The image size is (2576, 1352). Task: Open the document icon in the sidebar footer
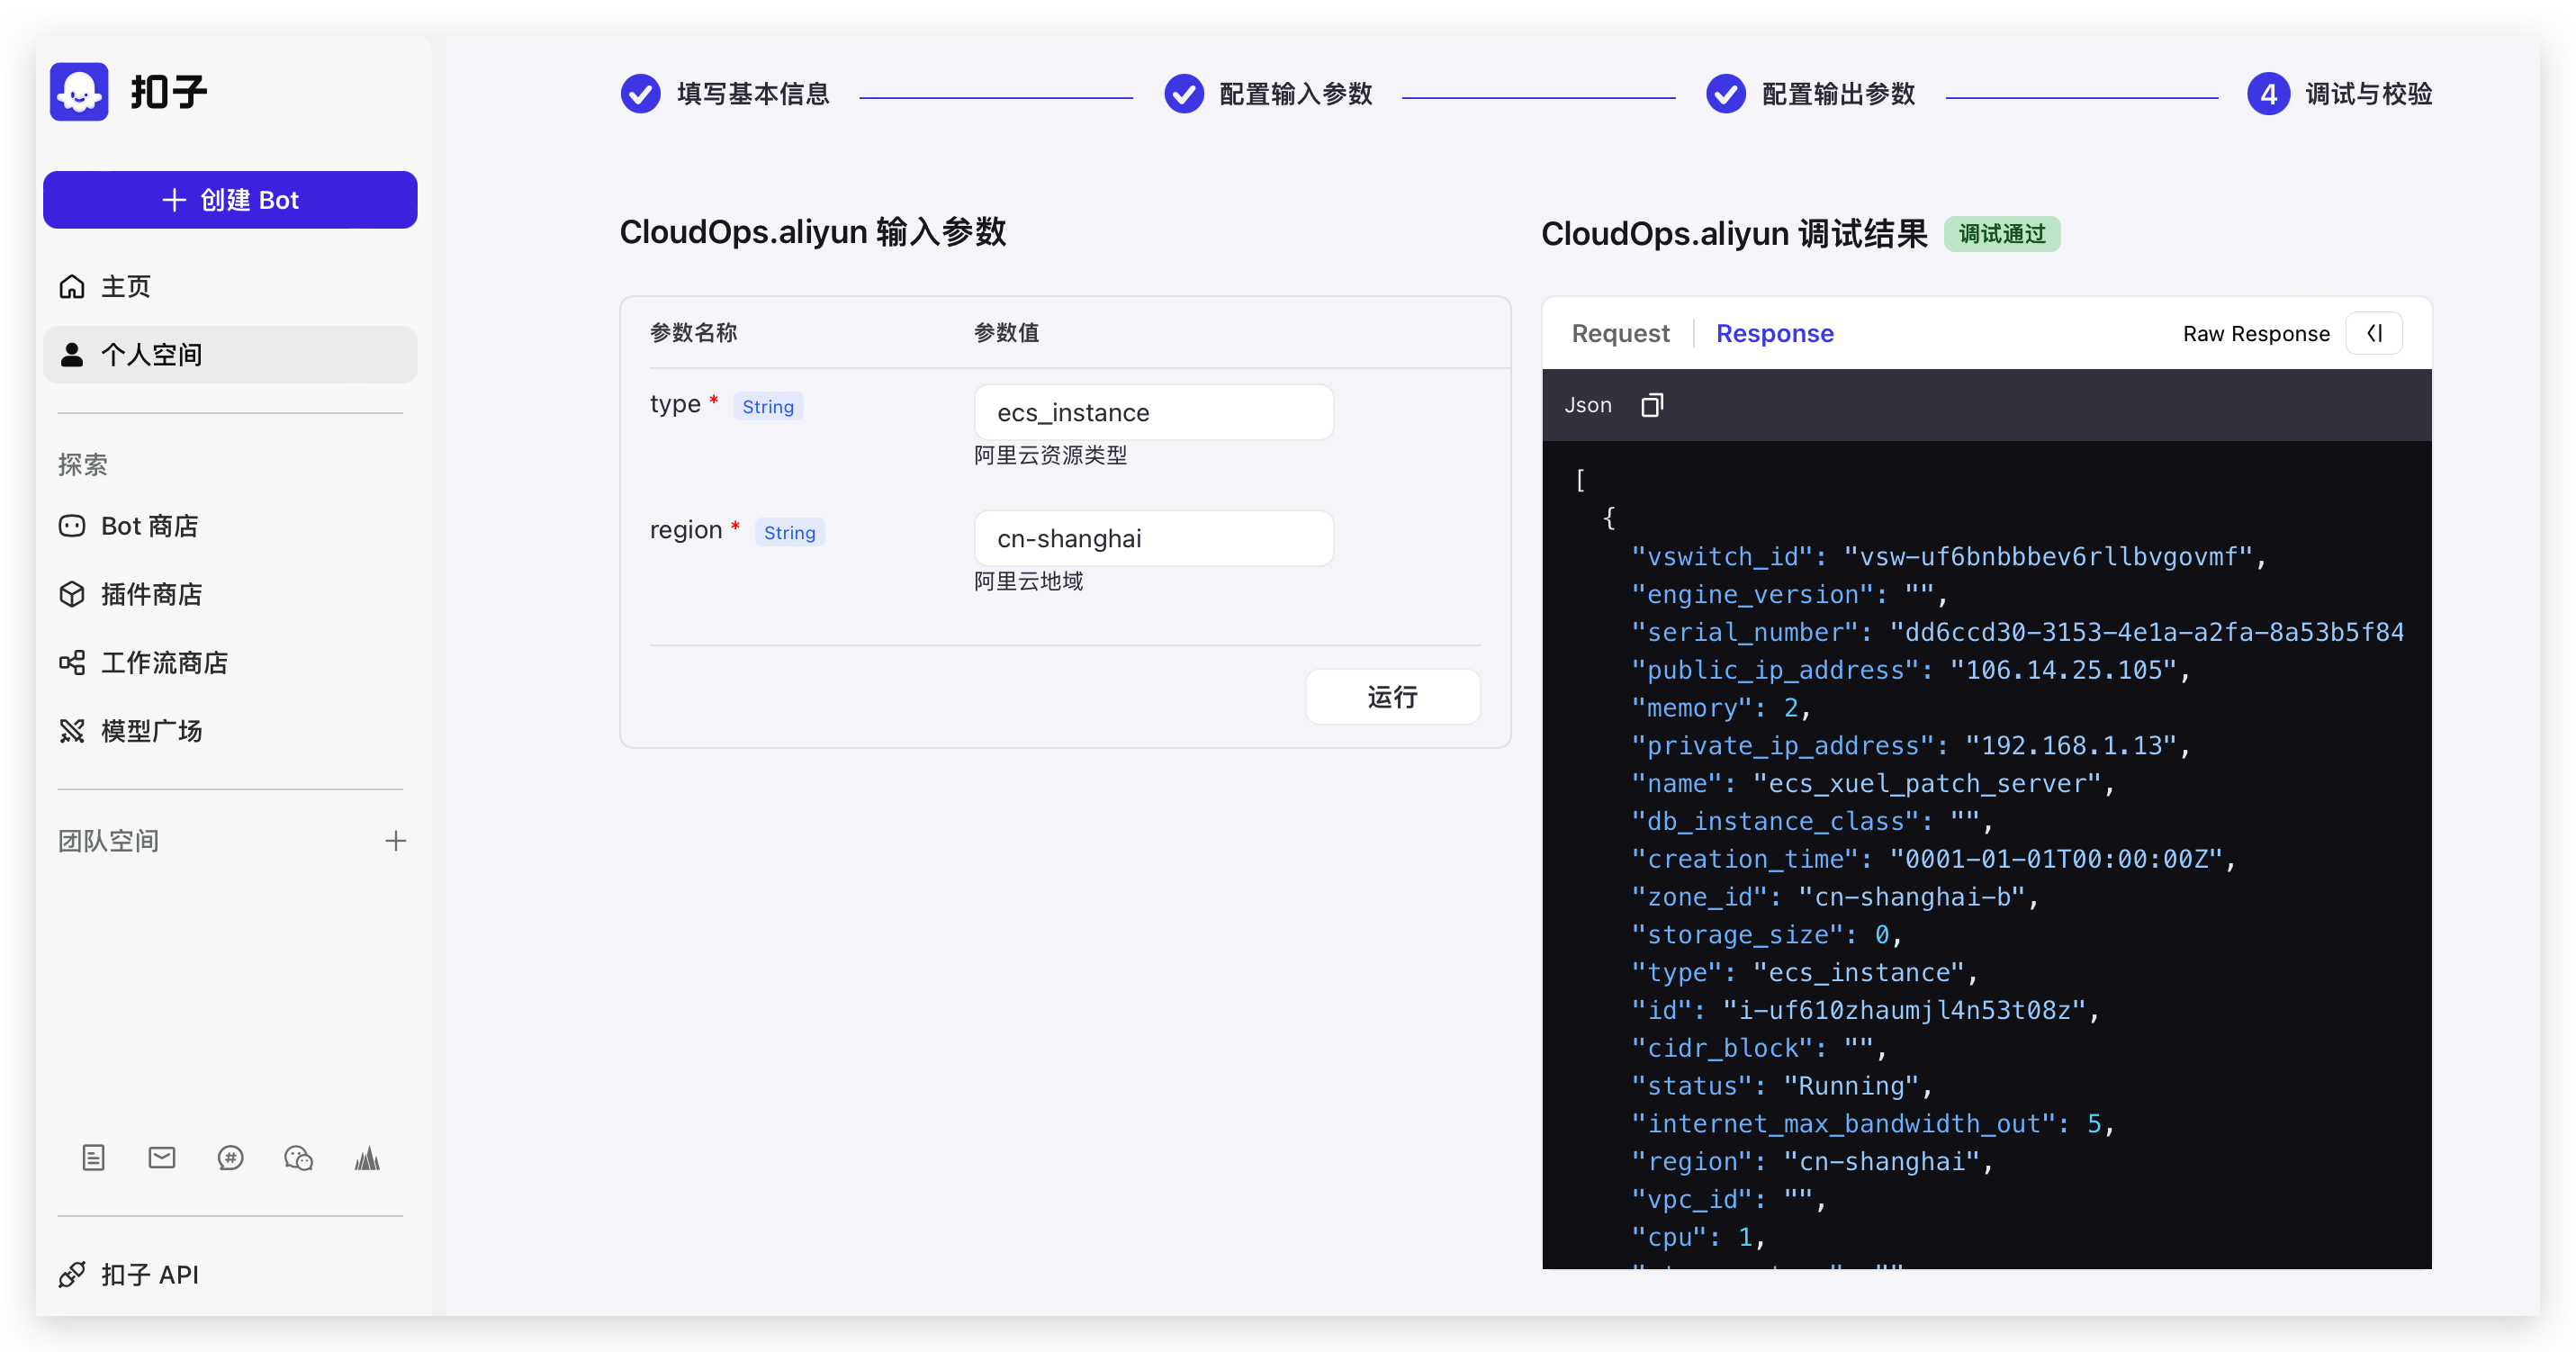[x=93, y=1158]
